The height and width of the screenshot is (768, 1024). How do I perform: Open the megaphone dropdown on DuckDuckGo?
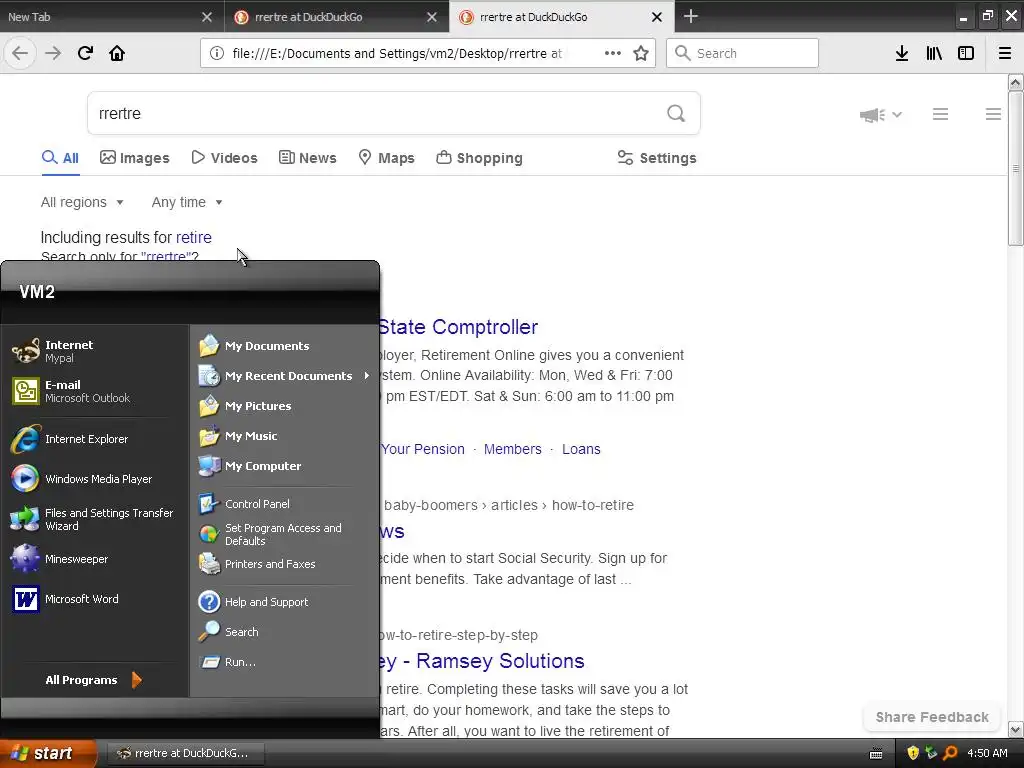pyautogui.click(x=880, y=115)
